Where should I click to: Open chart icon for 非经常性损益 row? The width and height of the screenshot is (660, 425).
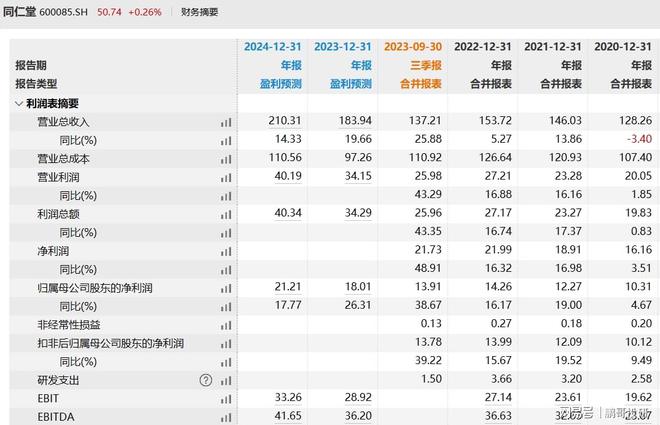[226, 325]
